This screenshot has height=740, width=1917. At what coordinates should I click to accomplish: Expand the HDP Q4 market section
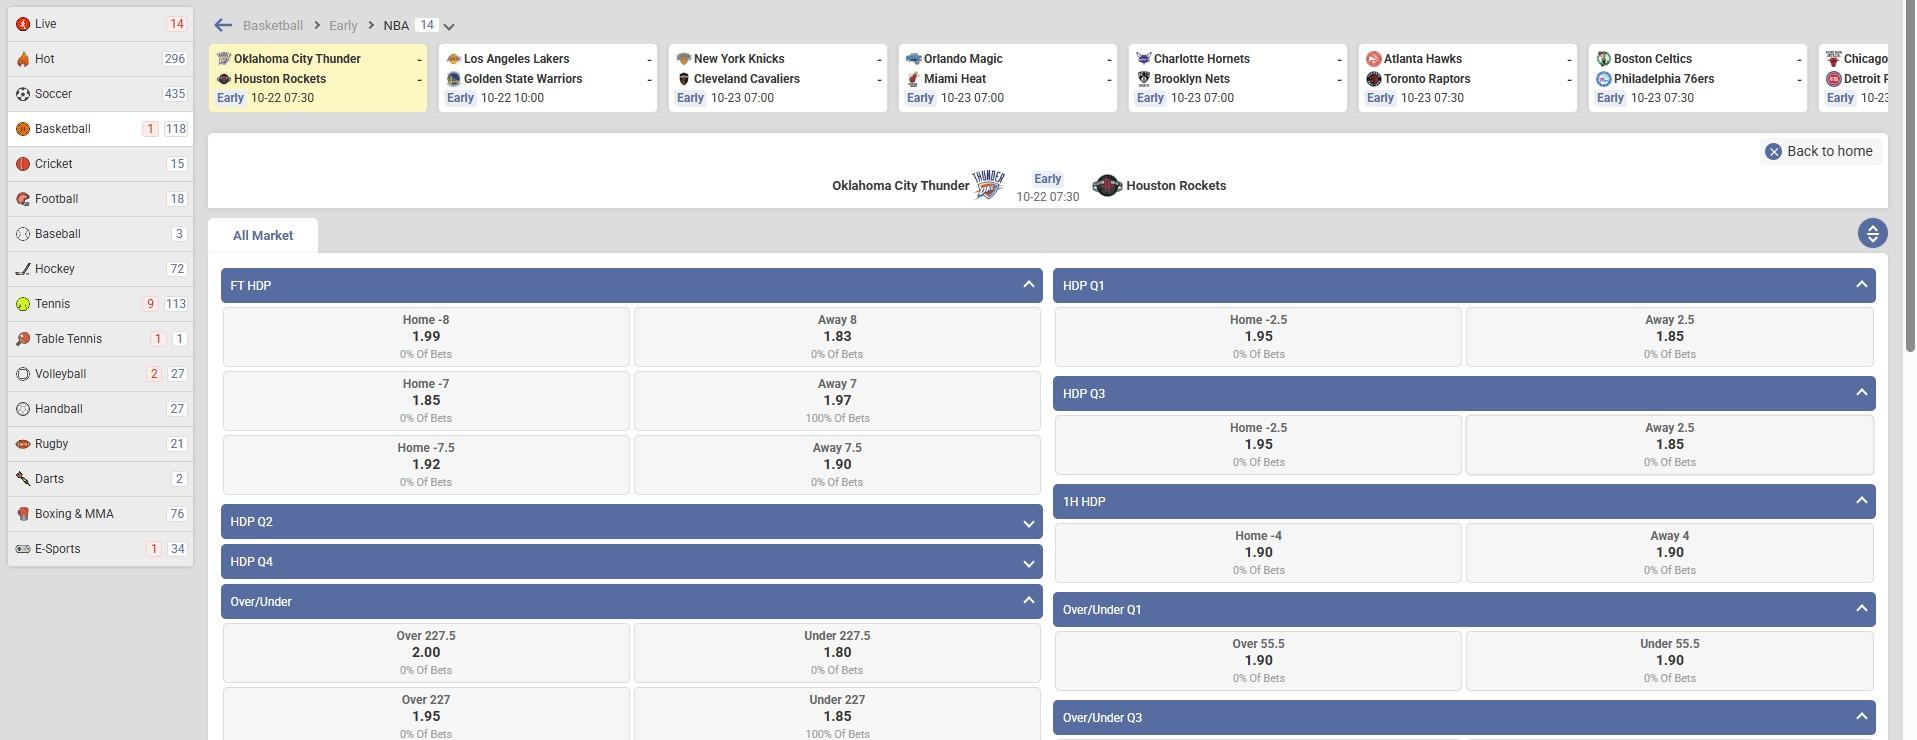[x=1028, y=563]
